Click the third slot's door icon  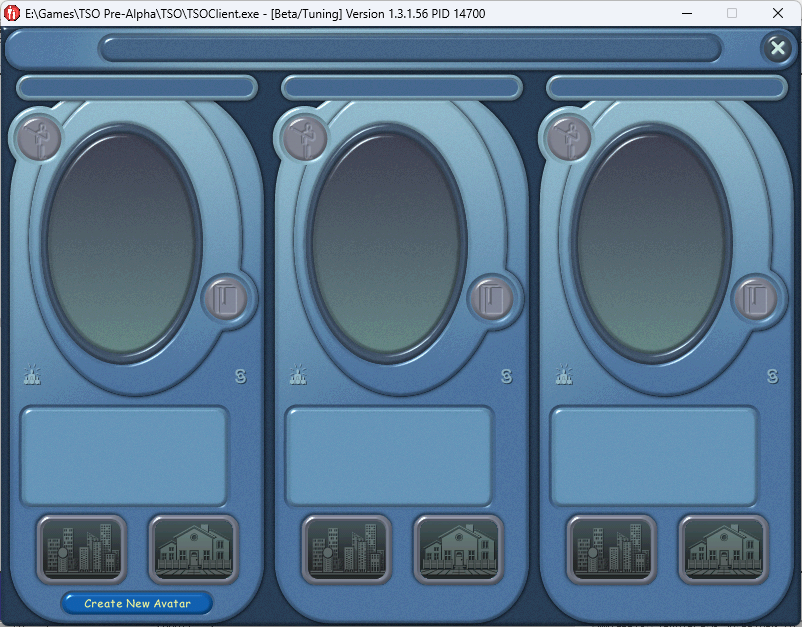coord(755,299)
